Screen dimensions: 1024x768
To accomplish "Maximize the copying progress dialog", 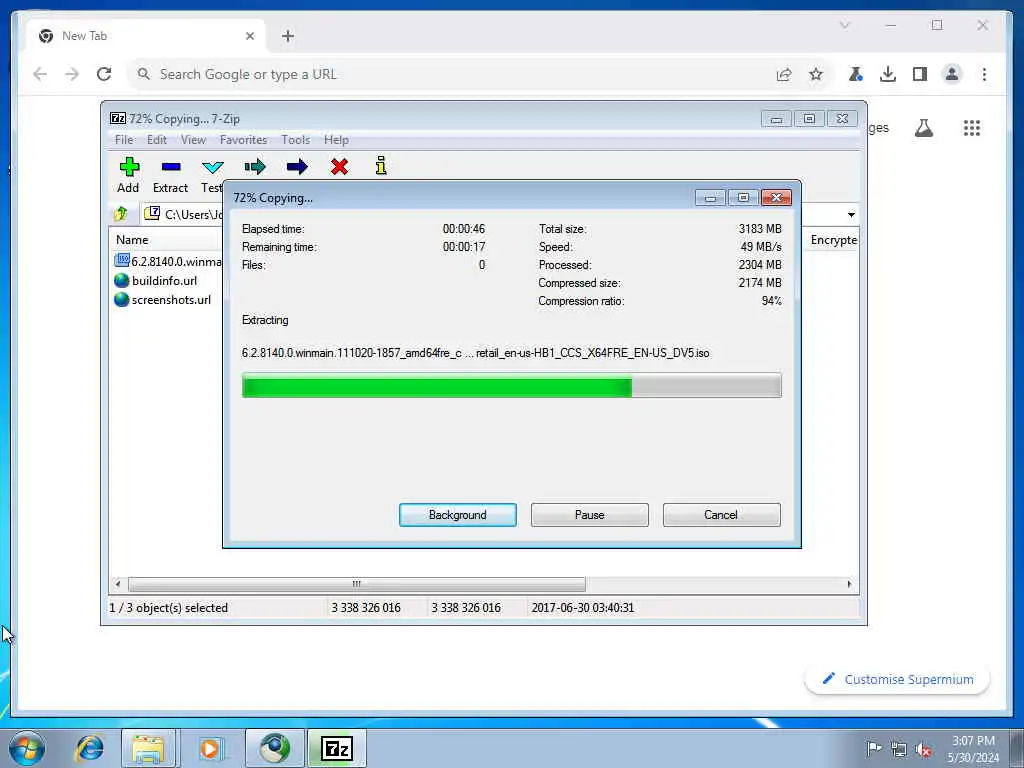I will tap(743, 197).
